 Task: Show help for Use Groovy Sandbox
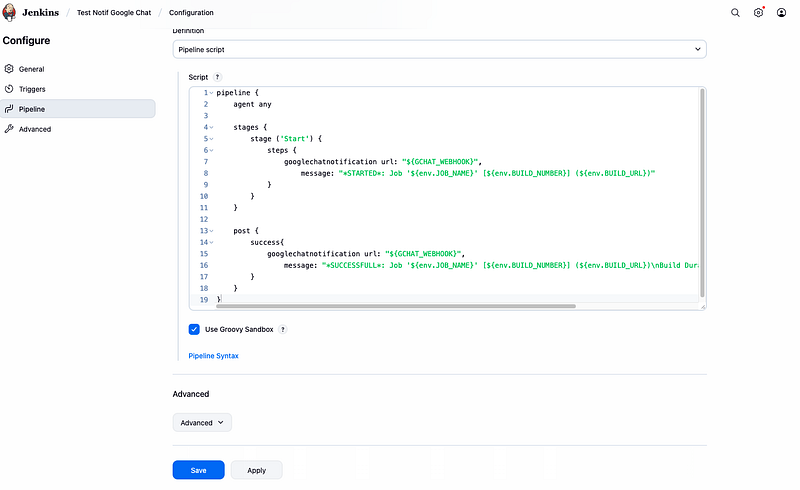(x=283, y=329)
